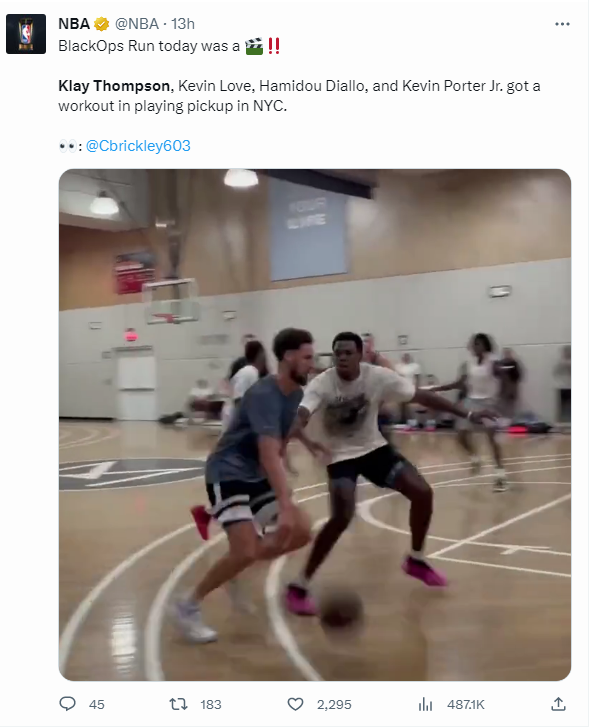Image resolution: width=590 pixels, height=727 pixels.
Task: Like the tweet with the heart icon
Action: [295, 704]
